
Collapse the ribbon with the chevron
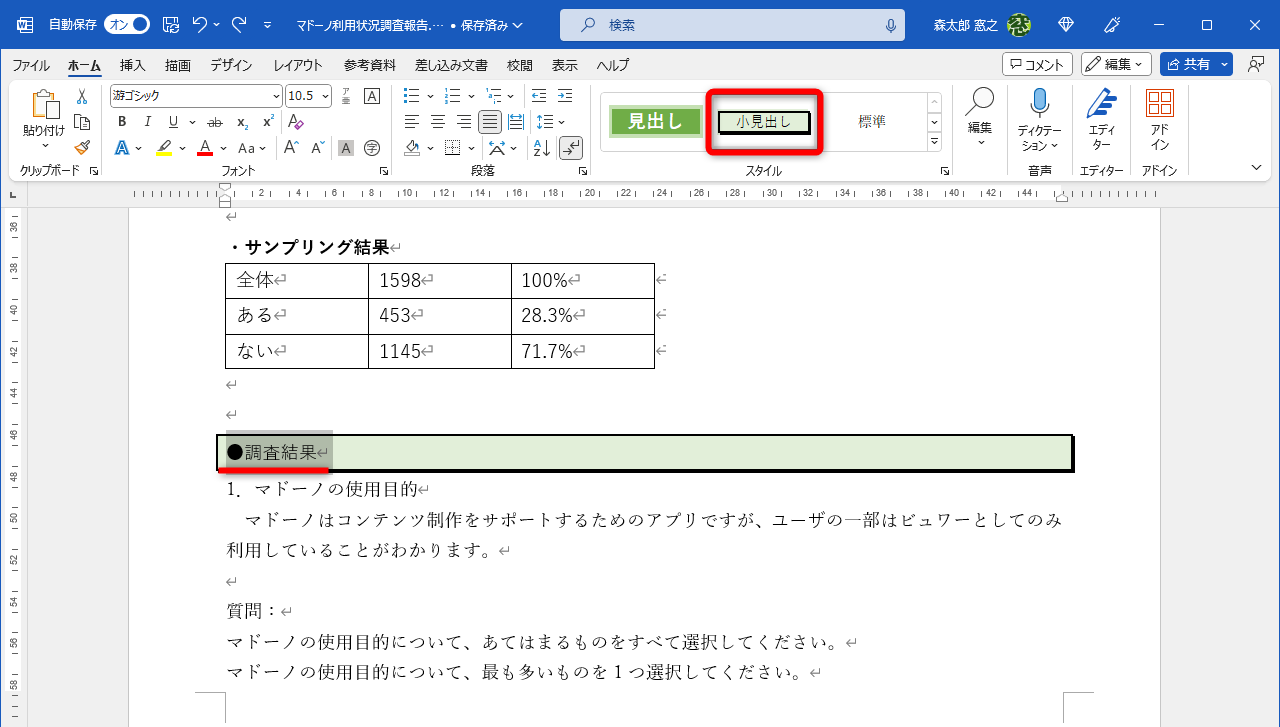1256,167
